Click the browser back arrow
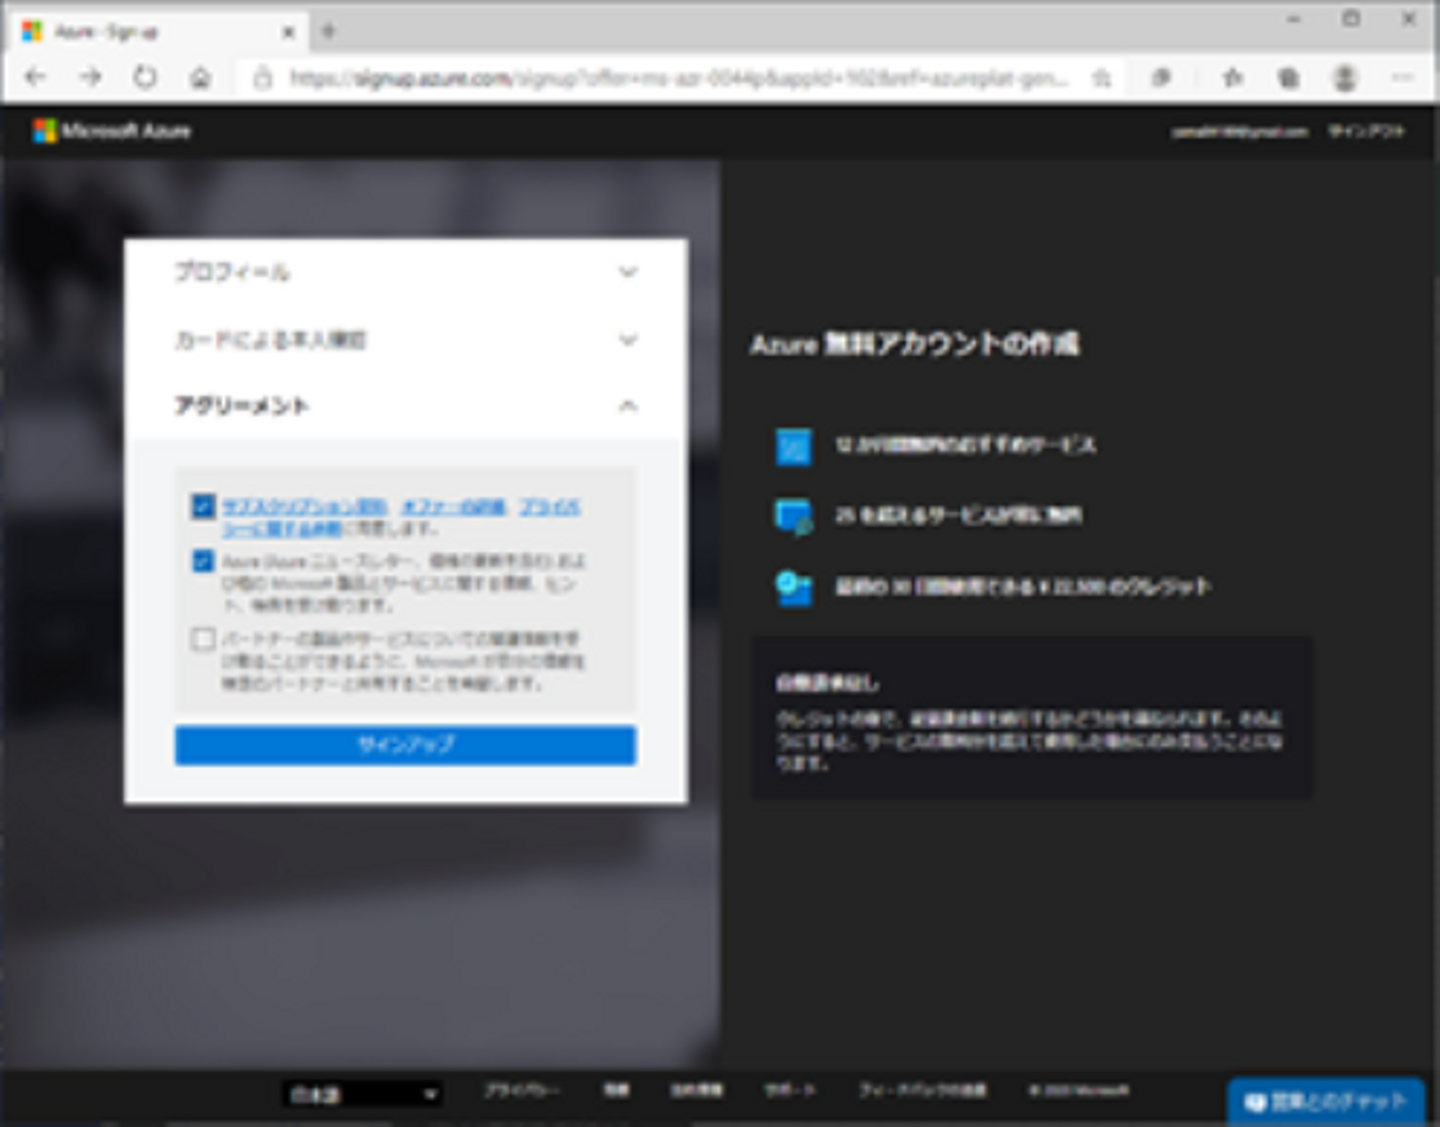1440x1127 pixels. tap(35, 77)
